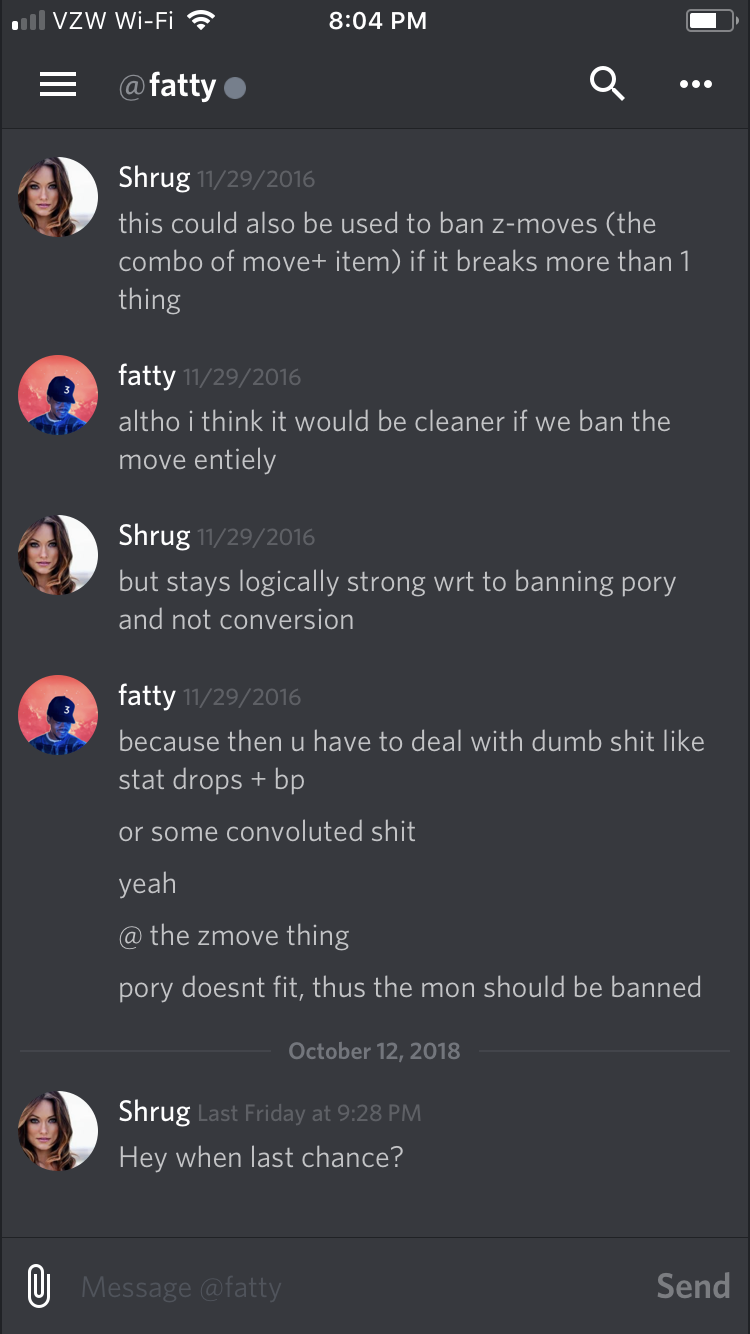Viewport: 750px width, 1334px height.
Task: Open fatty's avatar on 'altho i think' message
Action: pyautogui.click(x=58, y=395)
